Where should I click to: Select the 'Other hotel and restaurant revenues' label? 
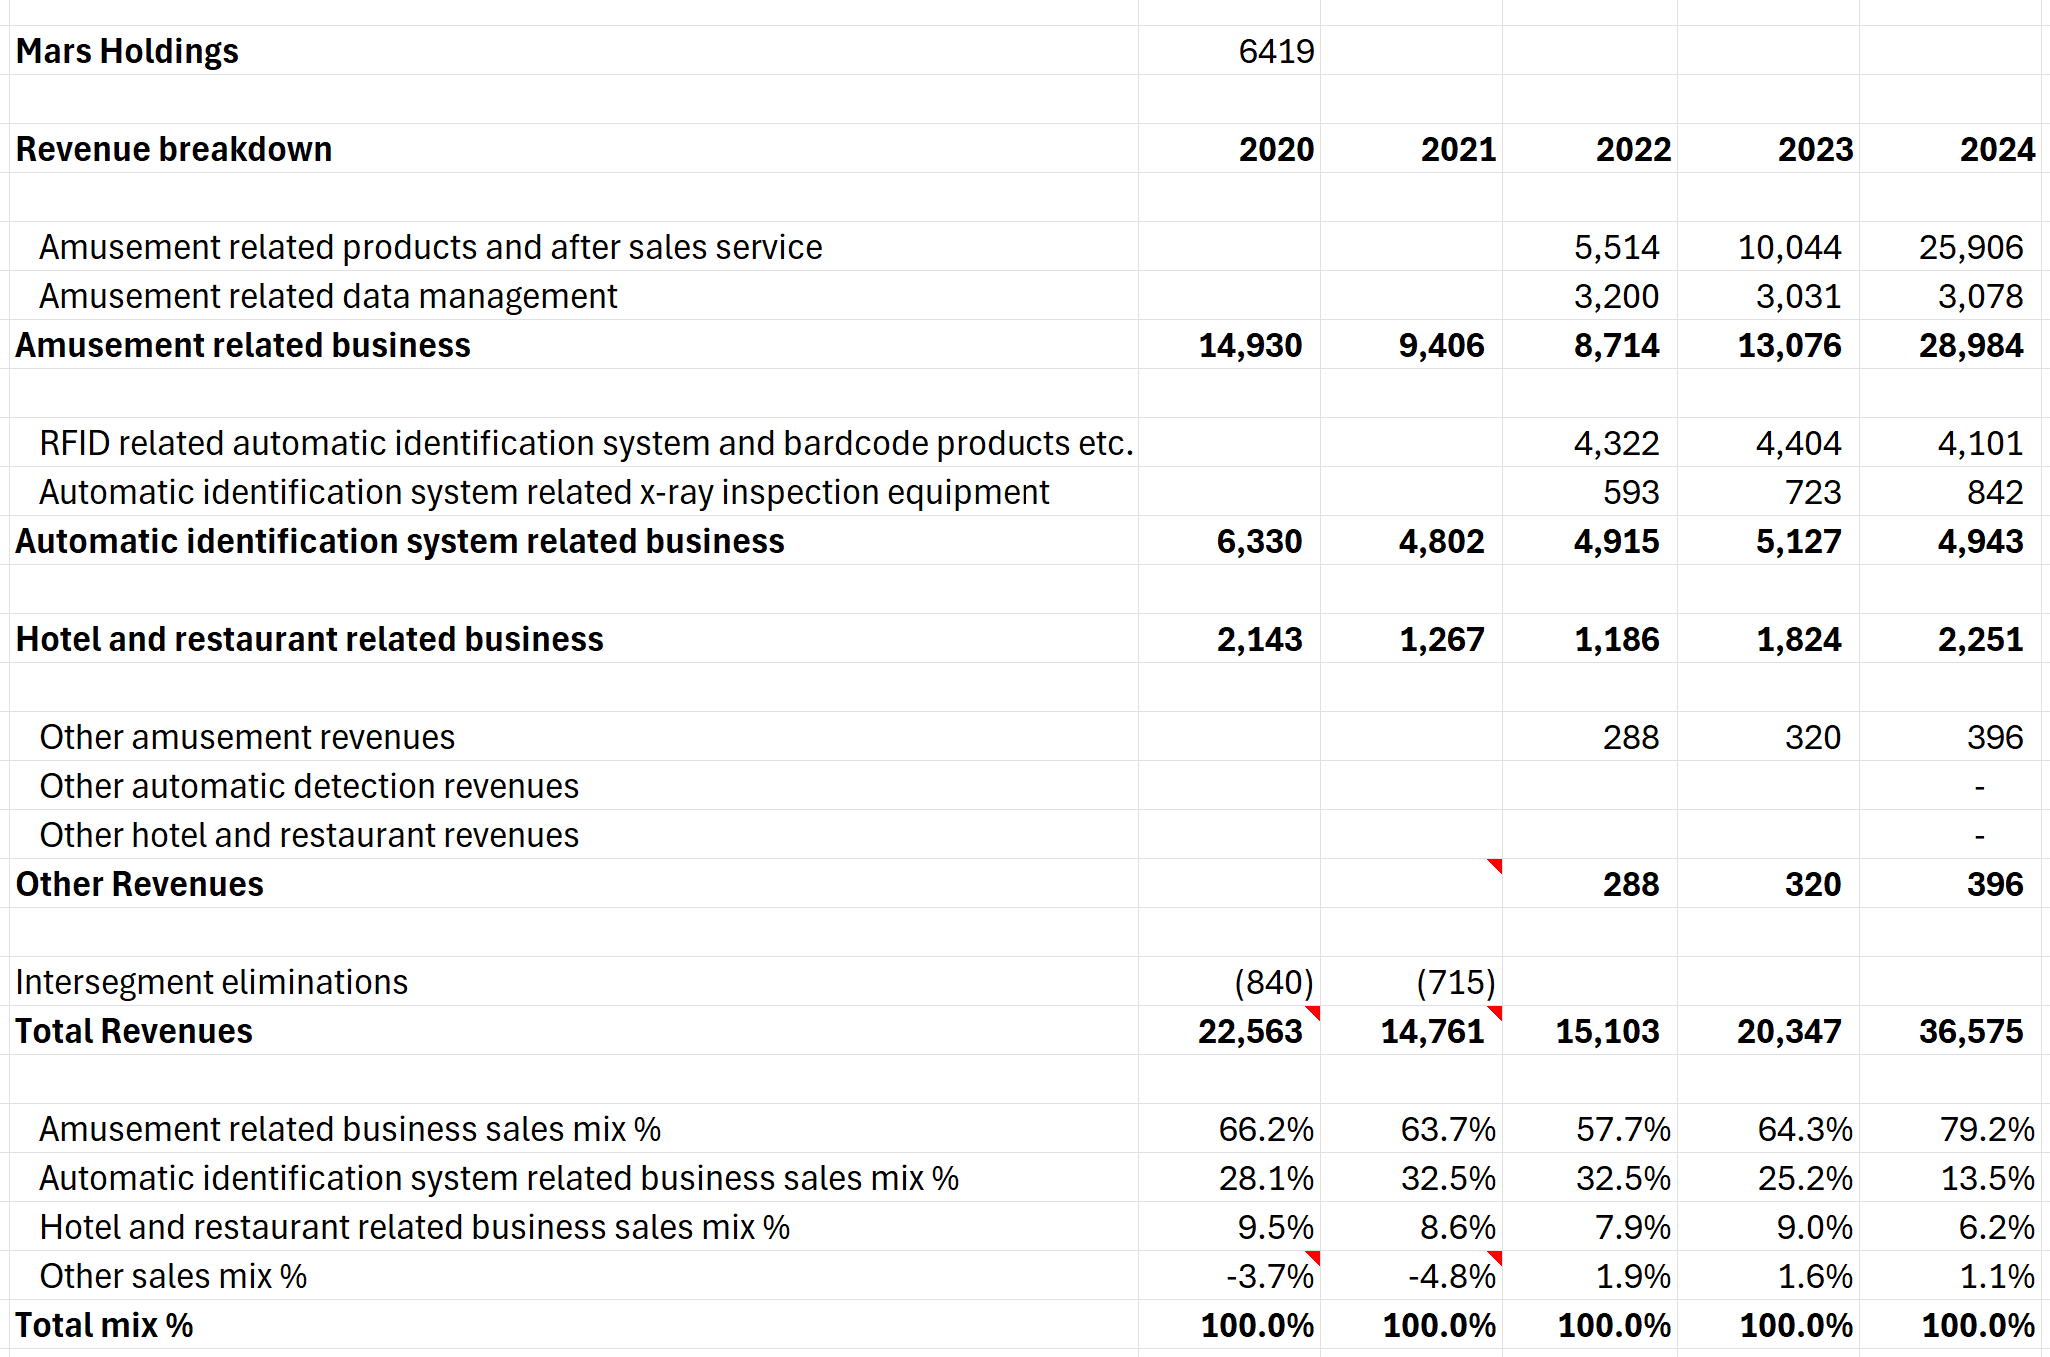point(309,835)
